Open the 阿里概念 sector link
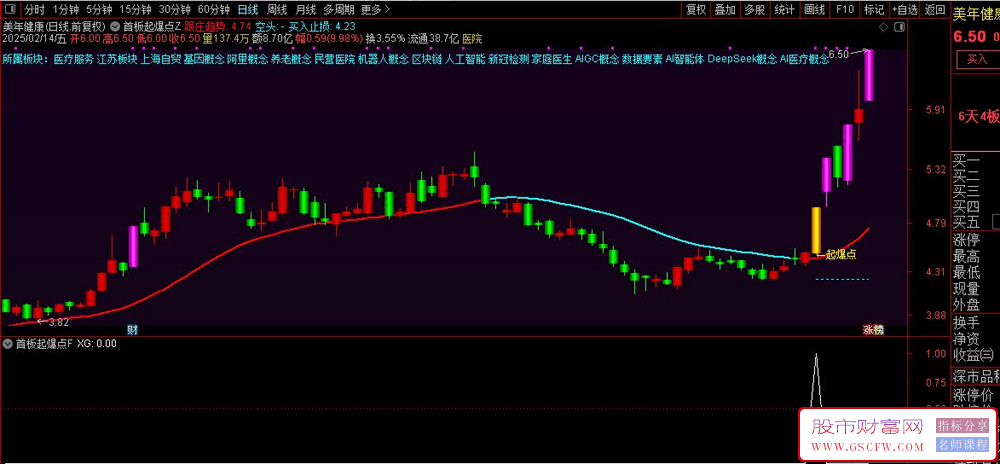 pyautogui.click(x=247, y=60)
